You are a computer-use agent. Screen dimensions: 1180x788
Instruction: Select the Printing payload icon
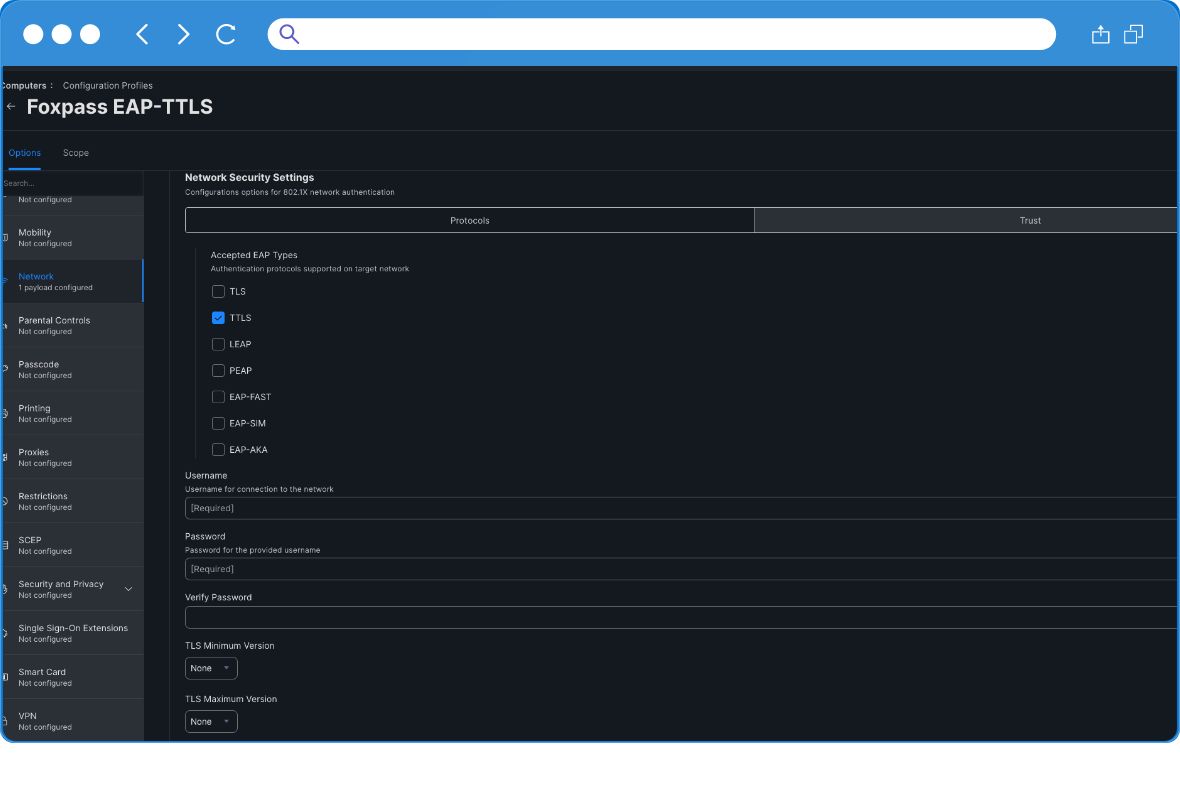tap(7, 413)
